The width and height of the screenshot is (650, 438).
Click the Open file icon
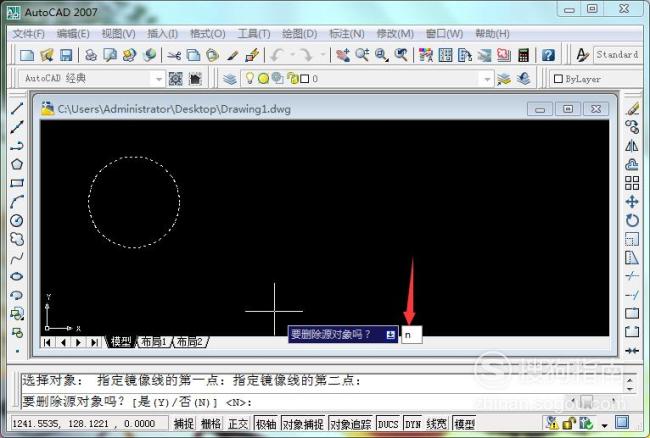pyautogui.click(x=47, y=55)
